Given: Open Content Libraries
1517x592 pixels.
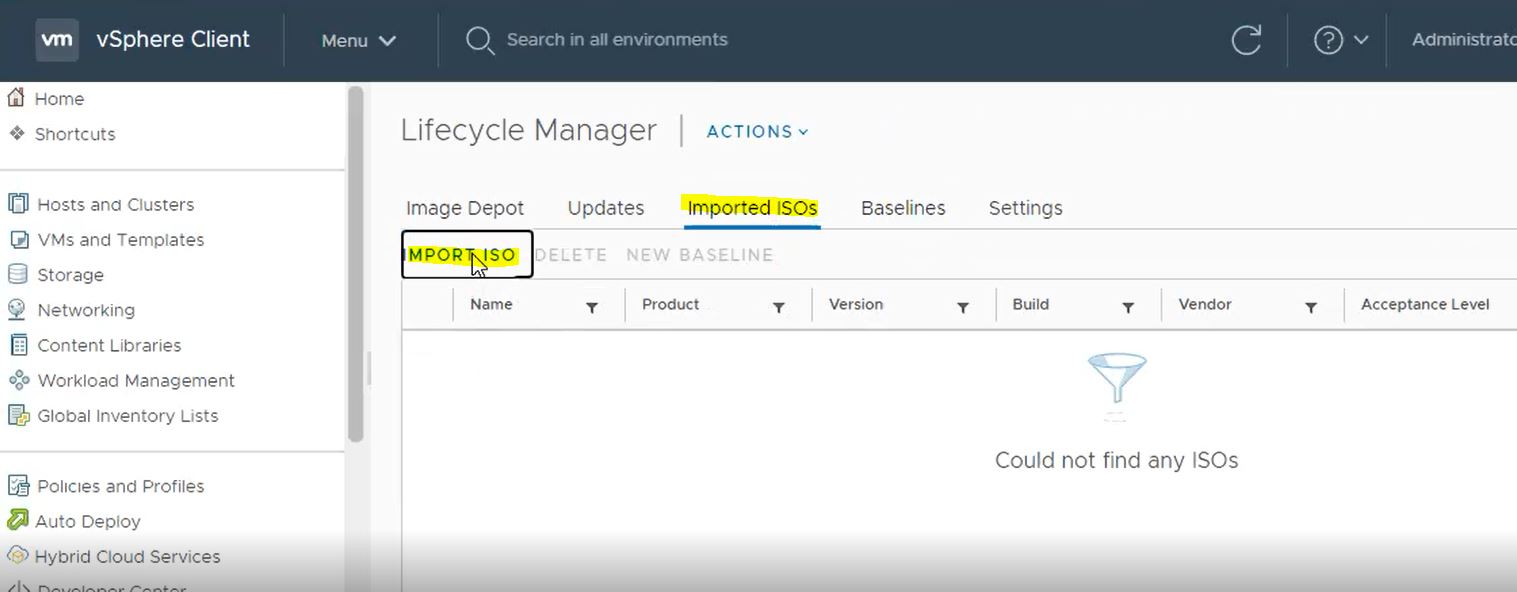Looking at the screenshot, I should pyautogui.click(x=109, y=345).
